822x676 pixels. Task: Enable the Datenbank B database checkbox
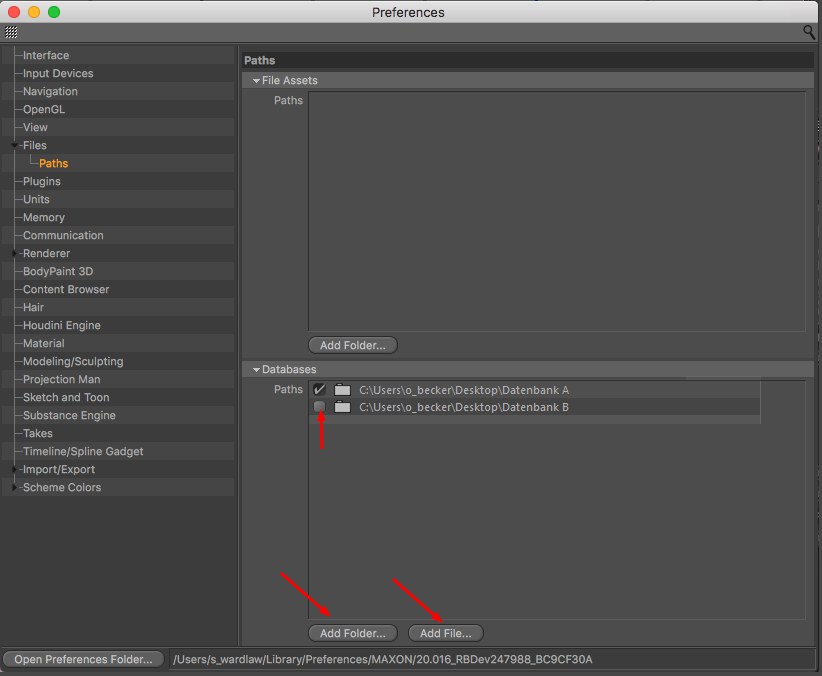319,407
